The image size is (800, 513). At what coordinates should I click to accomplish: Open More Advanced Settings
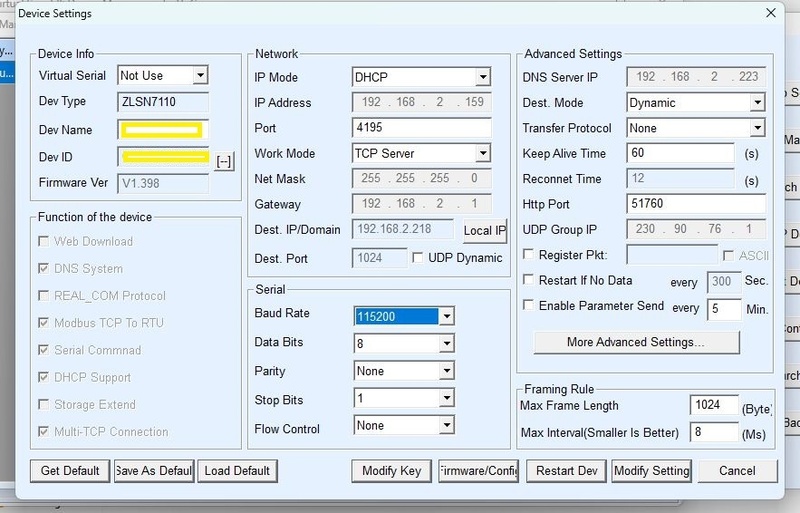pyautogui.click(x=636, y=342)
